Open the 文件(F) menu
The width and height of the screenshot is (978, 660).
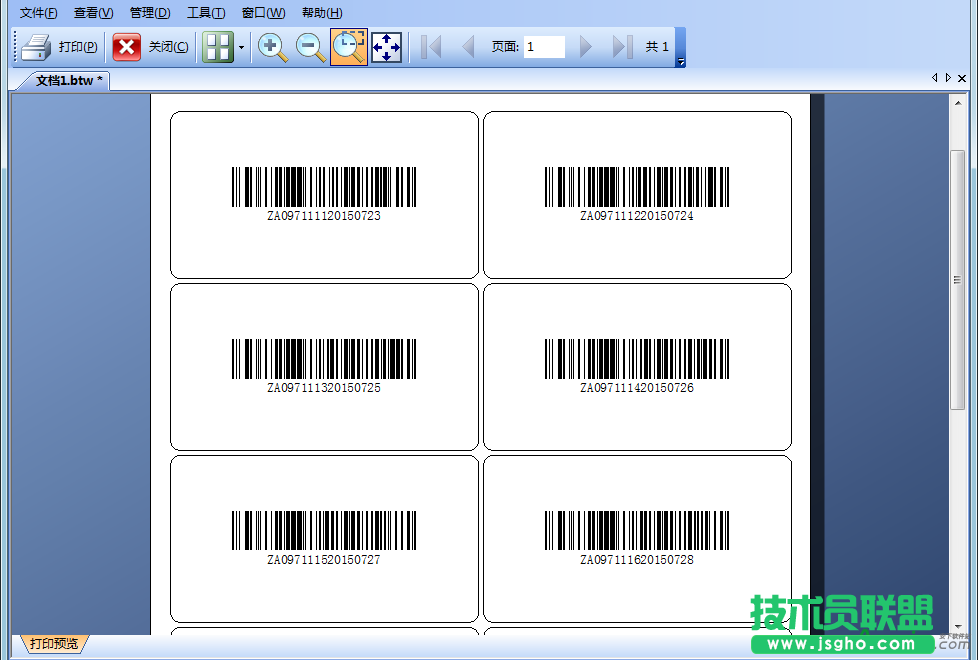[39, 13]
